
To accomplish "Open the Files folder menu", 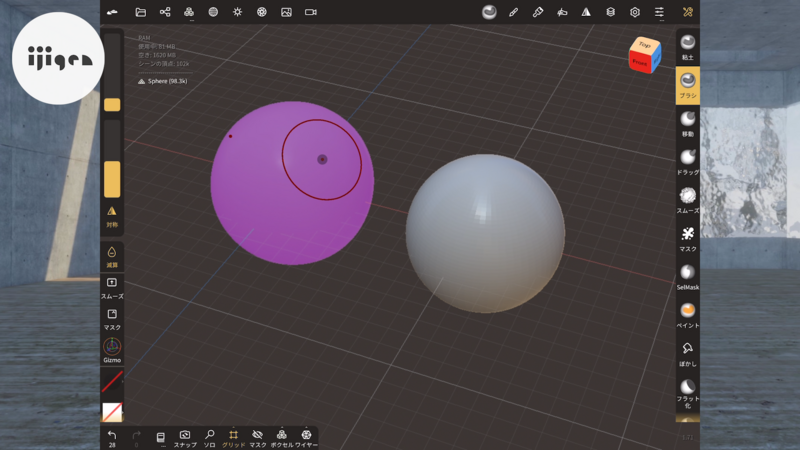I will pos(140,12).
